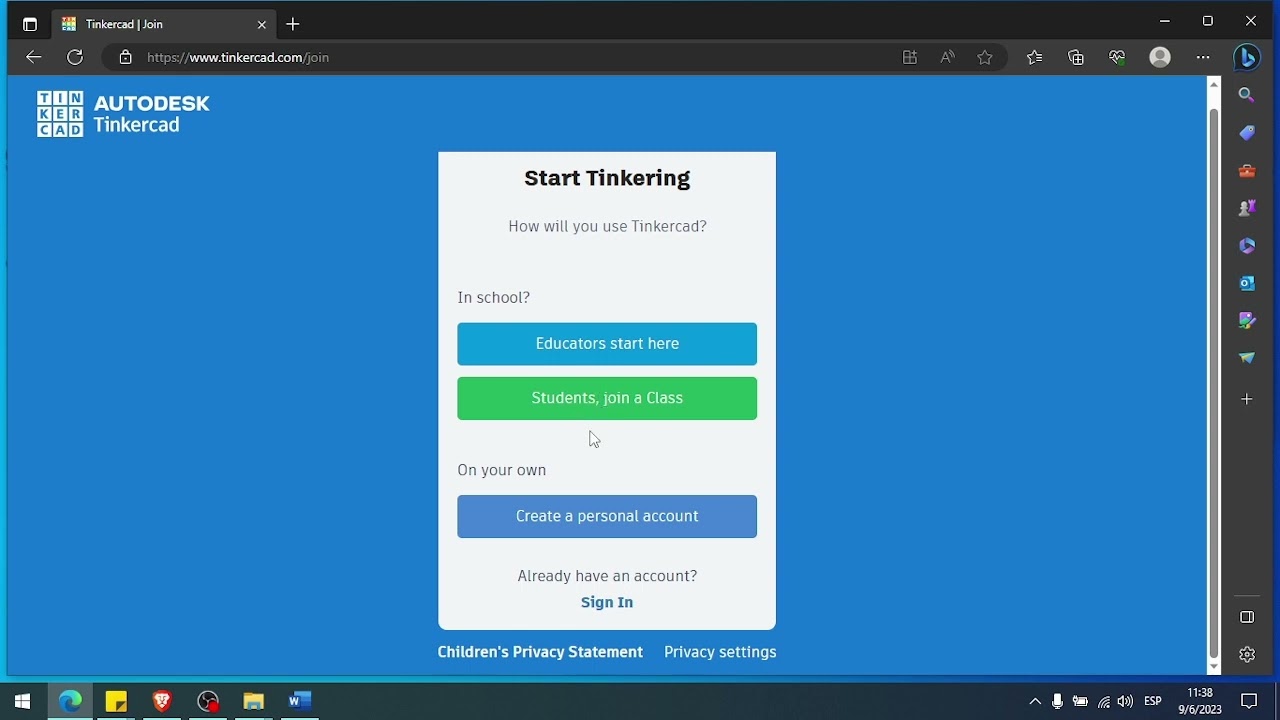This screenshot has width=1280, height=720.
Task: Open Settings and more ellipsis menu
Action: [x=1203, y=57]
